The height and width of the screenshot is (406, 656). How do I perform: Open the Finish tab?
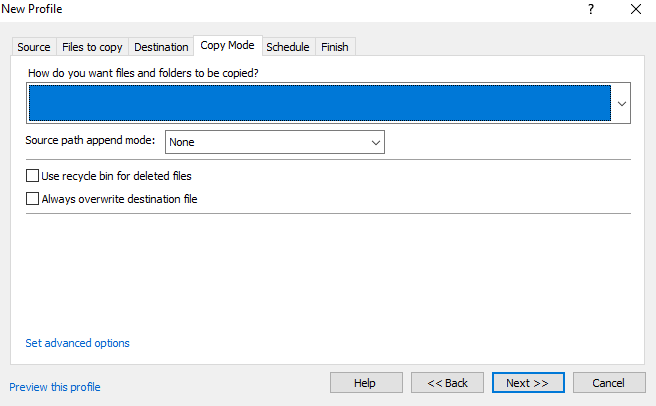[x=335, y=47]
